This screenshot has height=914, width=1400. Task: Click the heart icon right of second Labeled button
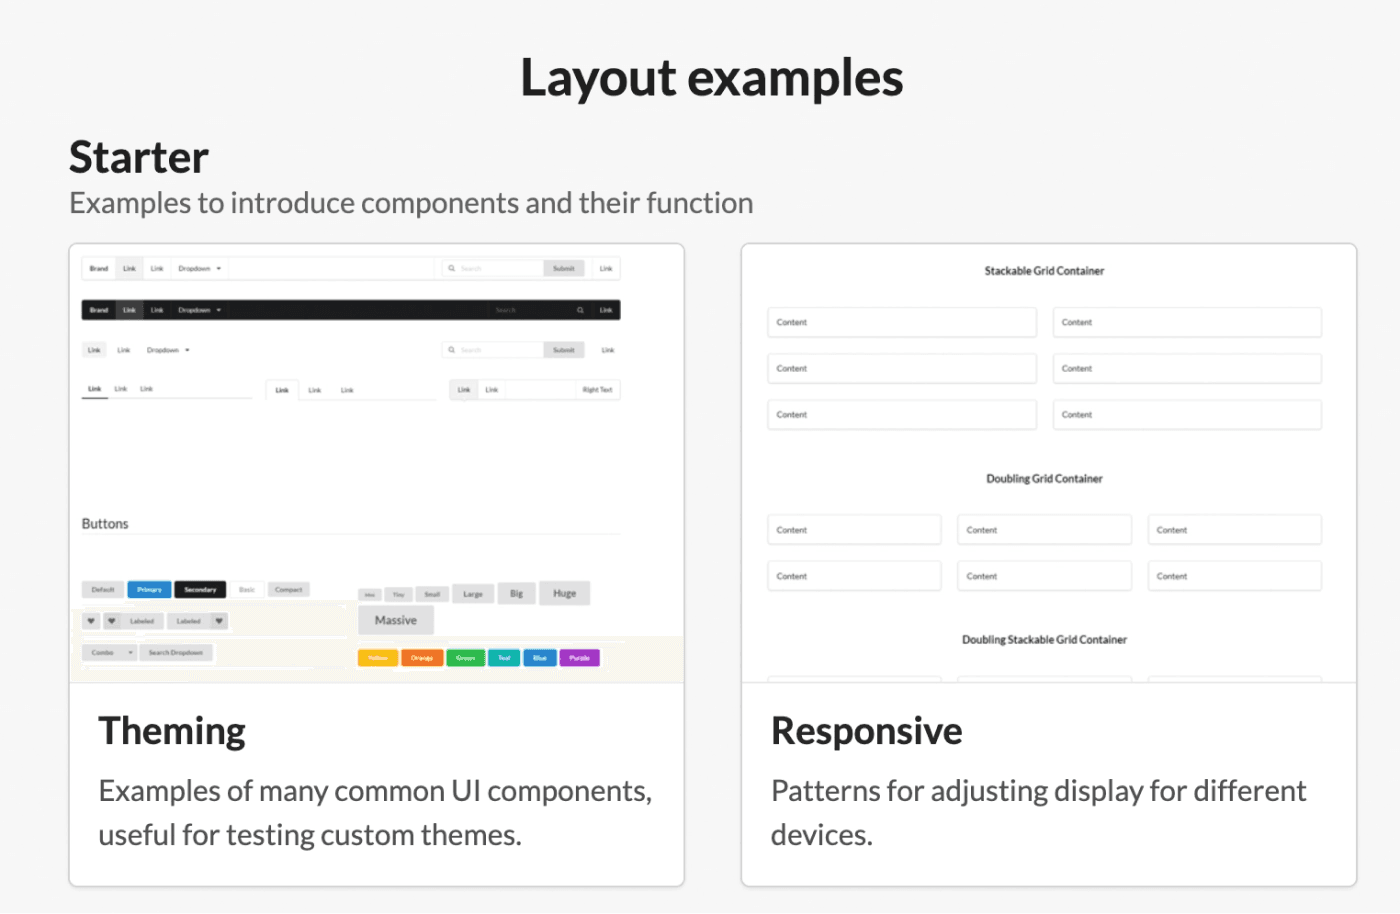(x=219, y=621)
